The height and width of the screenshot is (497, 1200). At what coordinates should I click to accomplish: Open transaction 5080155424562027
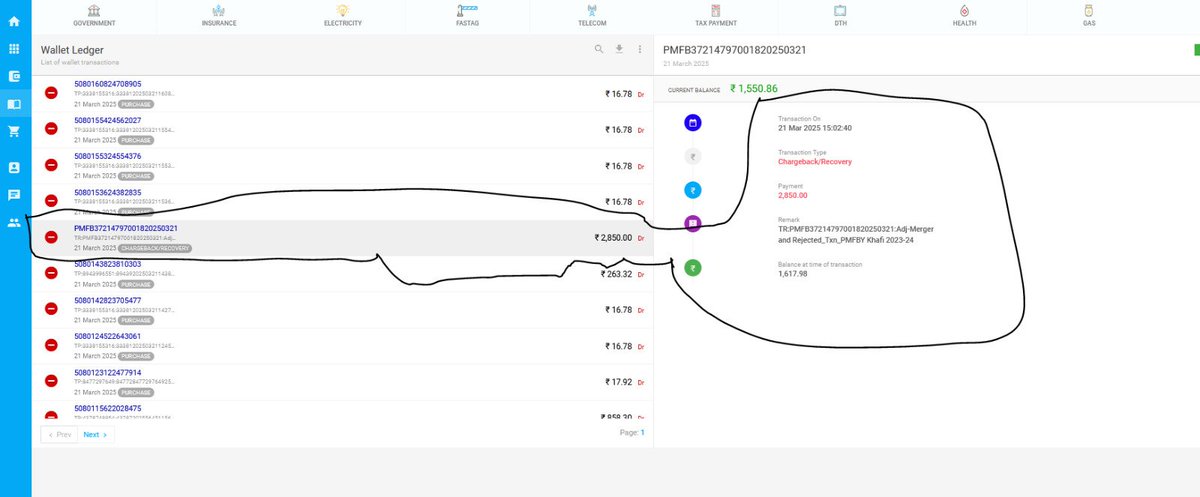(108, 120)
